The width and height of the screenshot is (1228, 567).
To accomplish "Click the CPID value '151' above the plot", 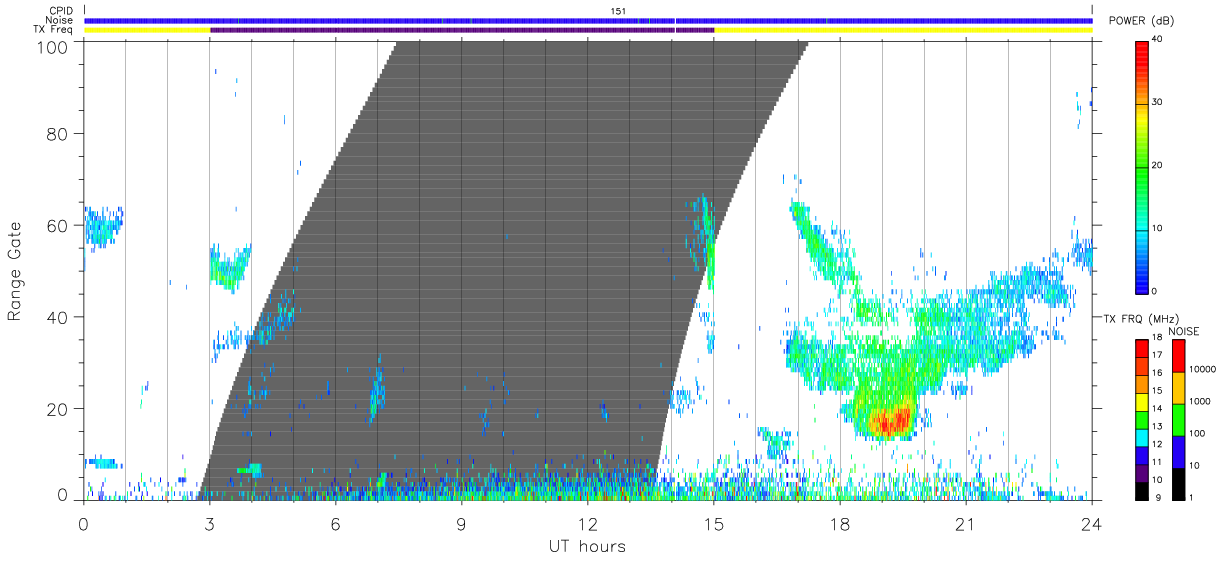I will coord(618,10).
